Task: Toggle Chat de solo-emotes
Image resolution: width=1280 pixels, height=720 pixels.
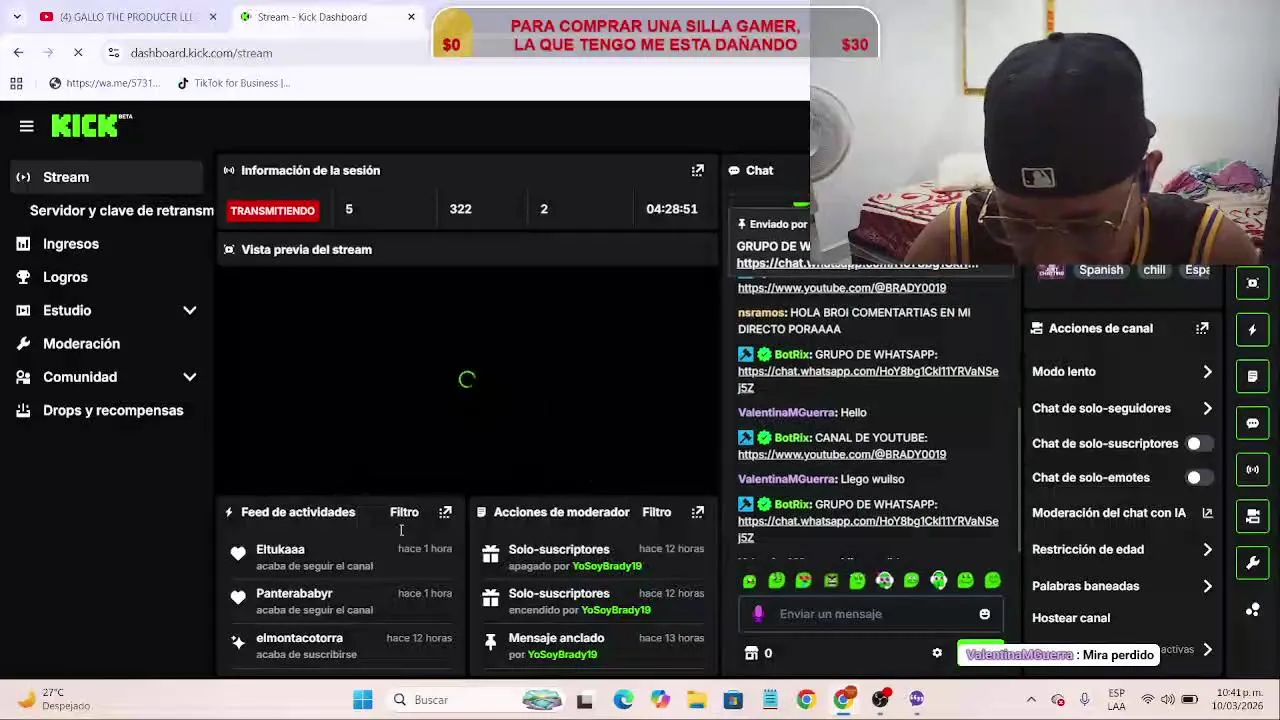Action: tap(1198, 478)
